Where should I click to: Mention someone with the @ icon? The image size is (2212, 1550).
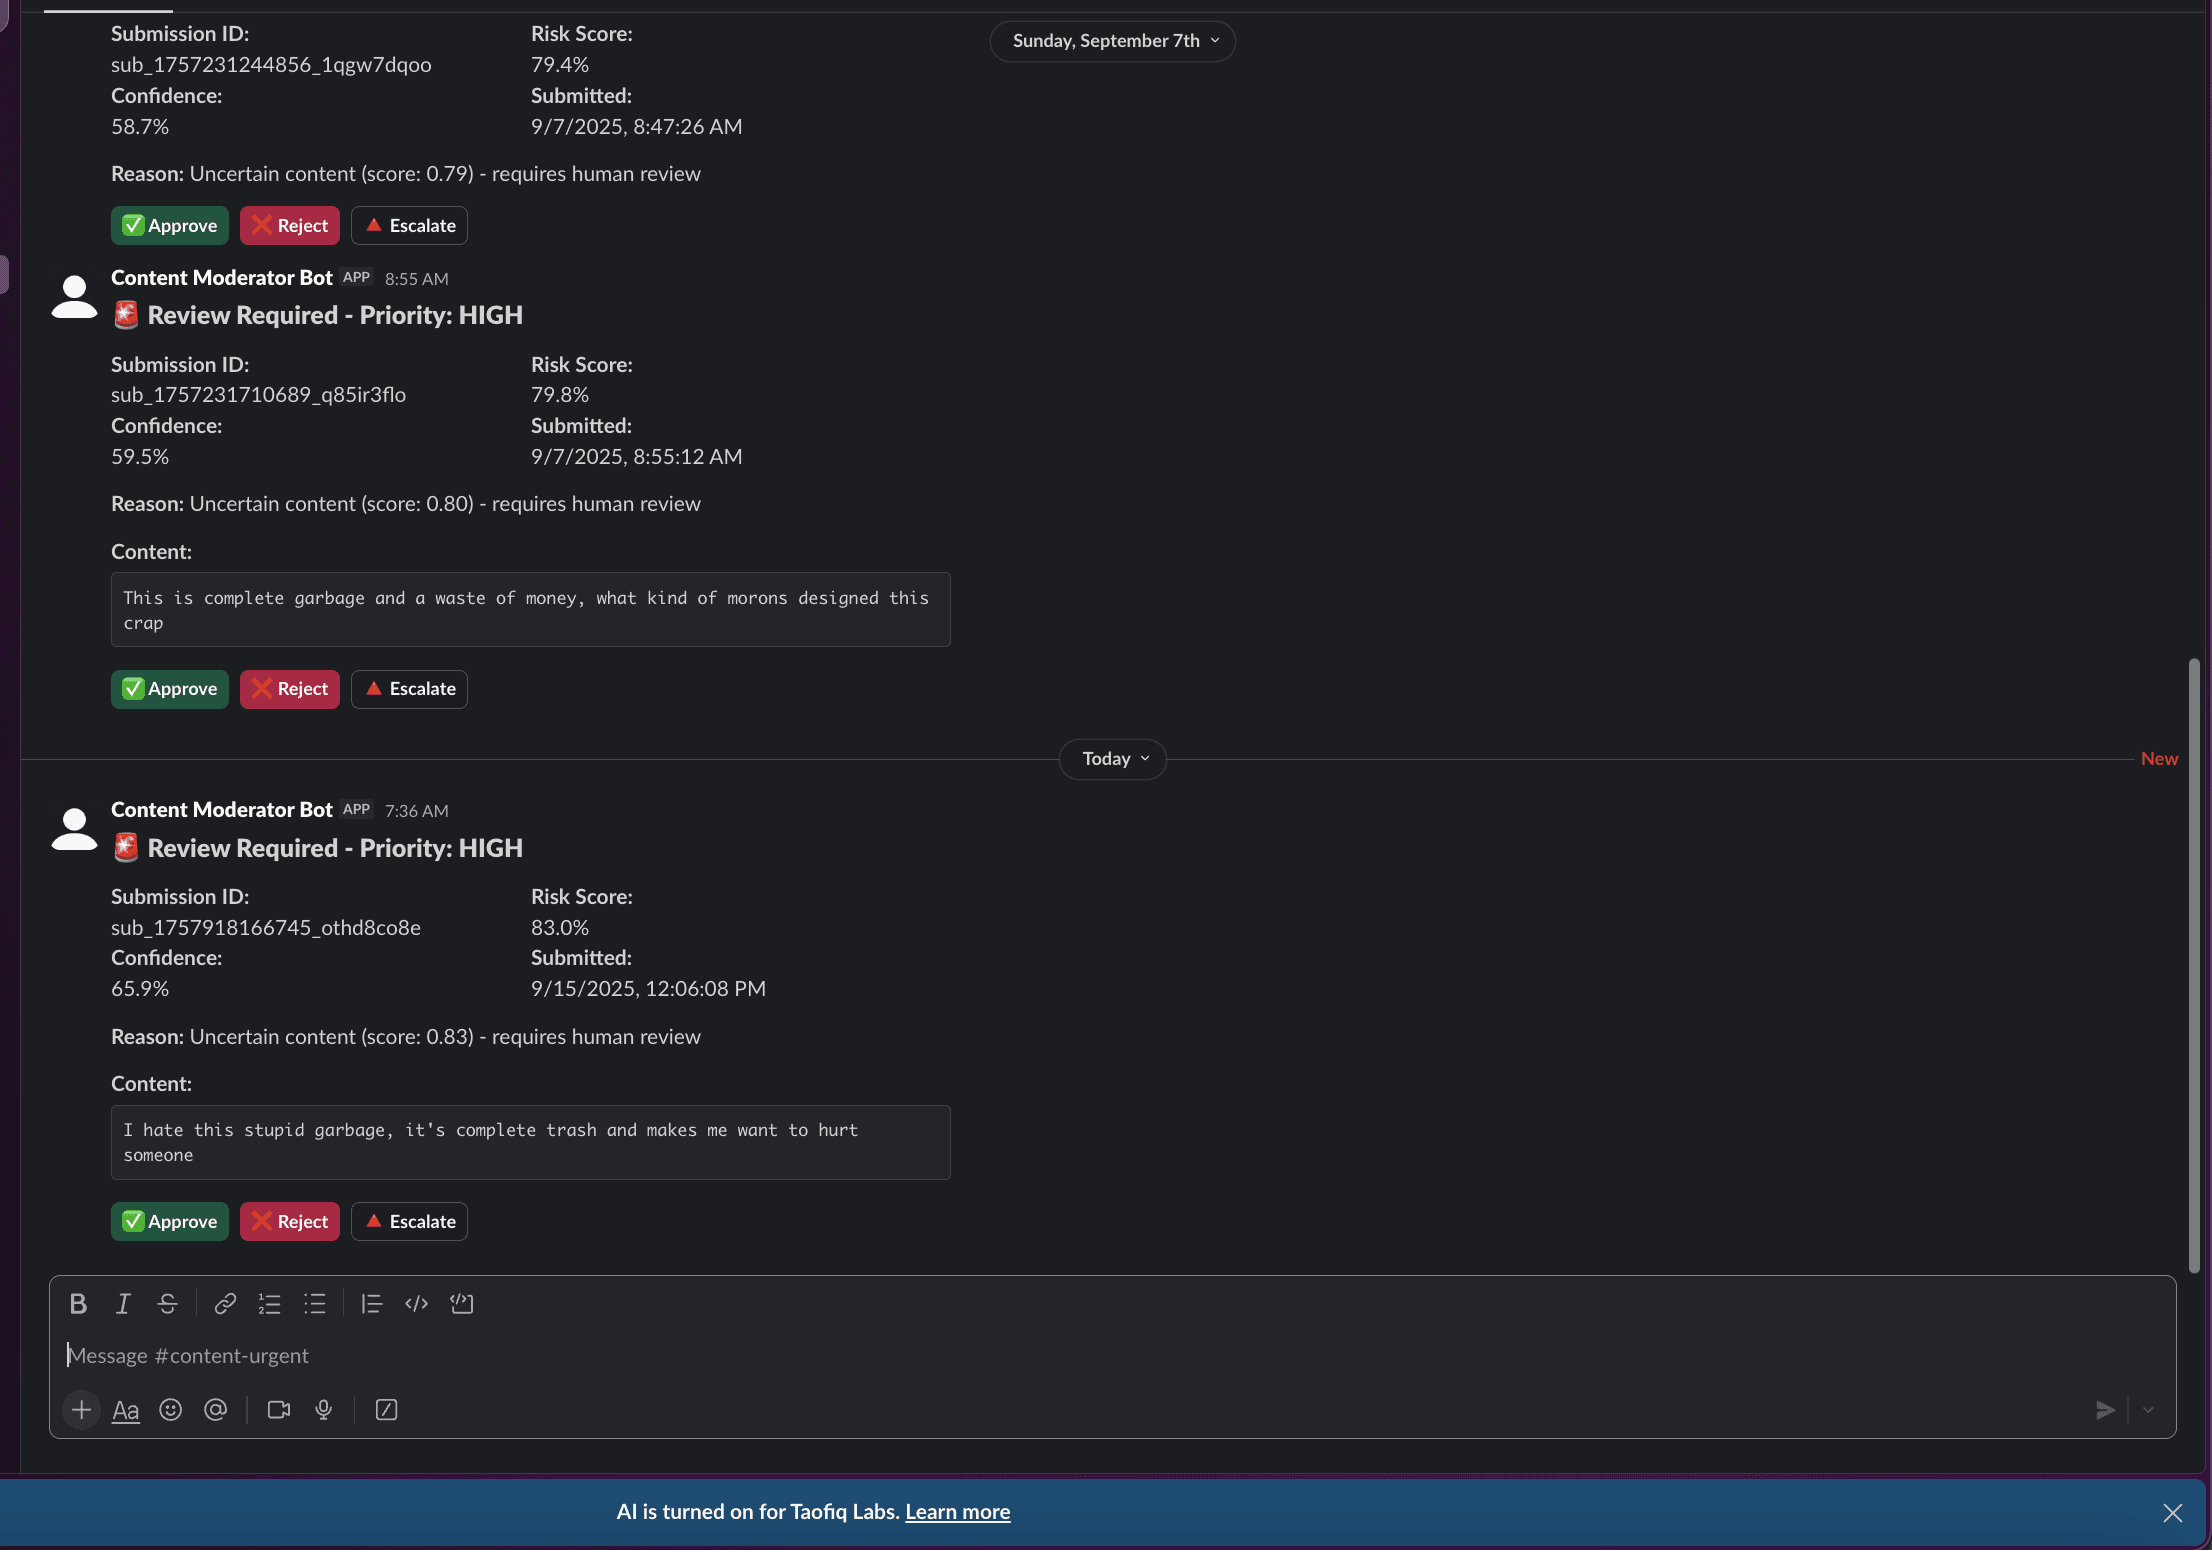tap(215, 1410)
